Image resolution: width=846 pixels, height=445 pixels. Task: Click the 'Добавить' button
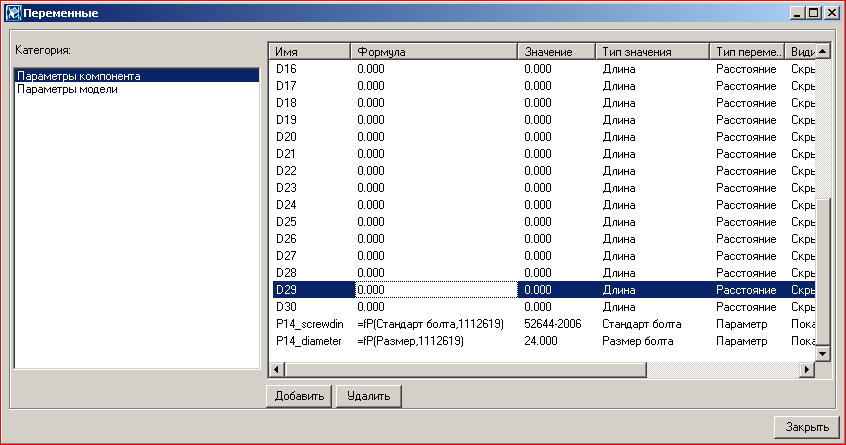299,396
